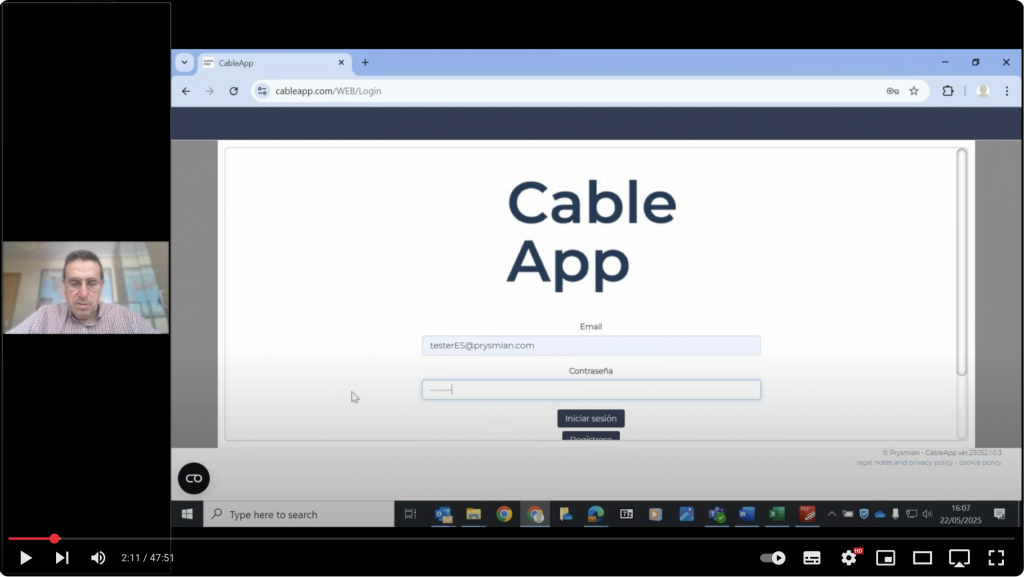The width and height of the screenshot is (1024, 577).
Task: Bookmark this page with the star
Action: tap(914, 91)
